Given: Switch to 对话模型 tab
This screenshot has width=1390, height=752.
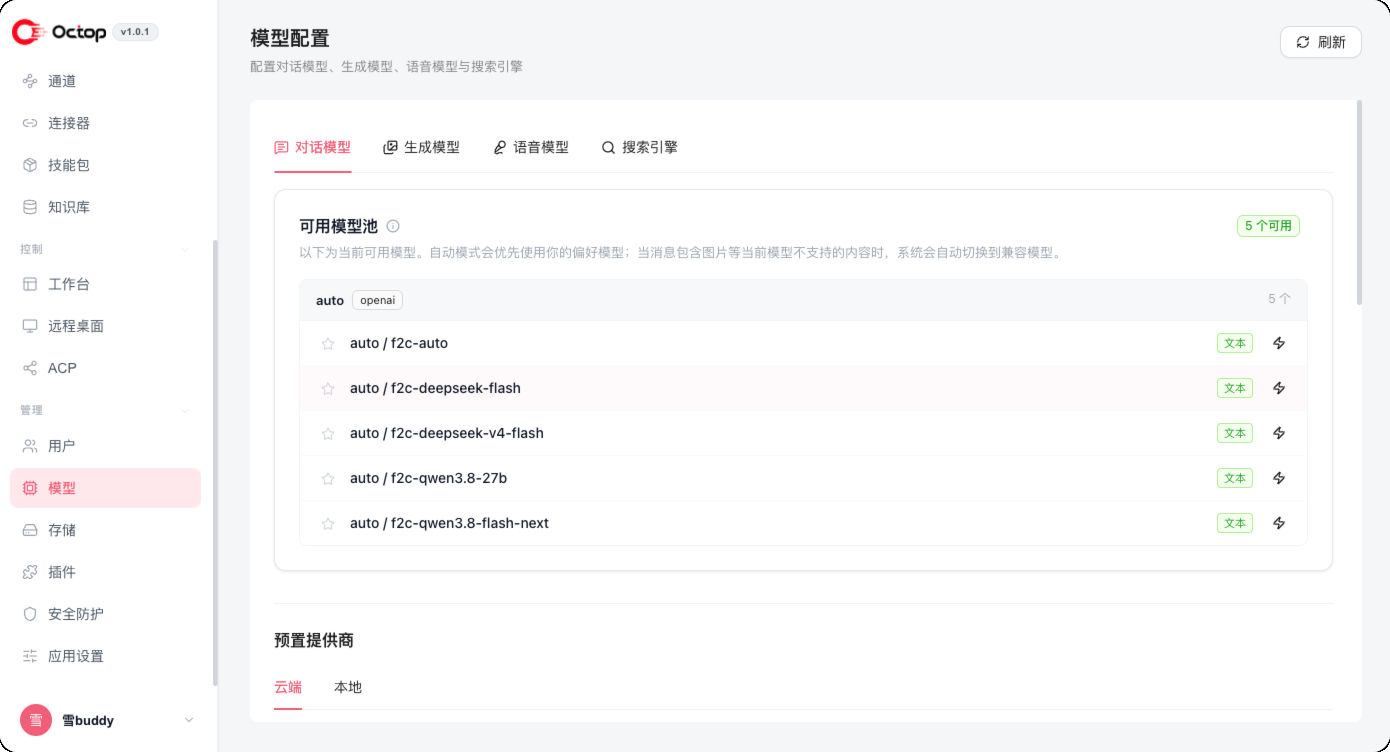Looking at the screenshot, I should click(x=313, y=147).
